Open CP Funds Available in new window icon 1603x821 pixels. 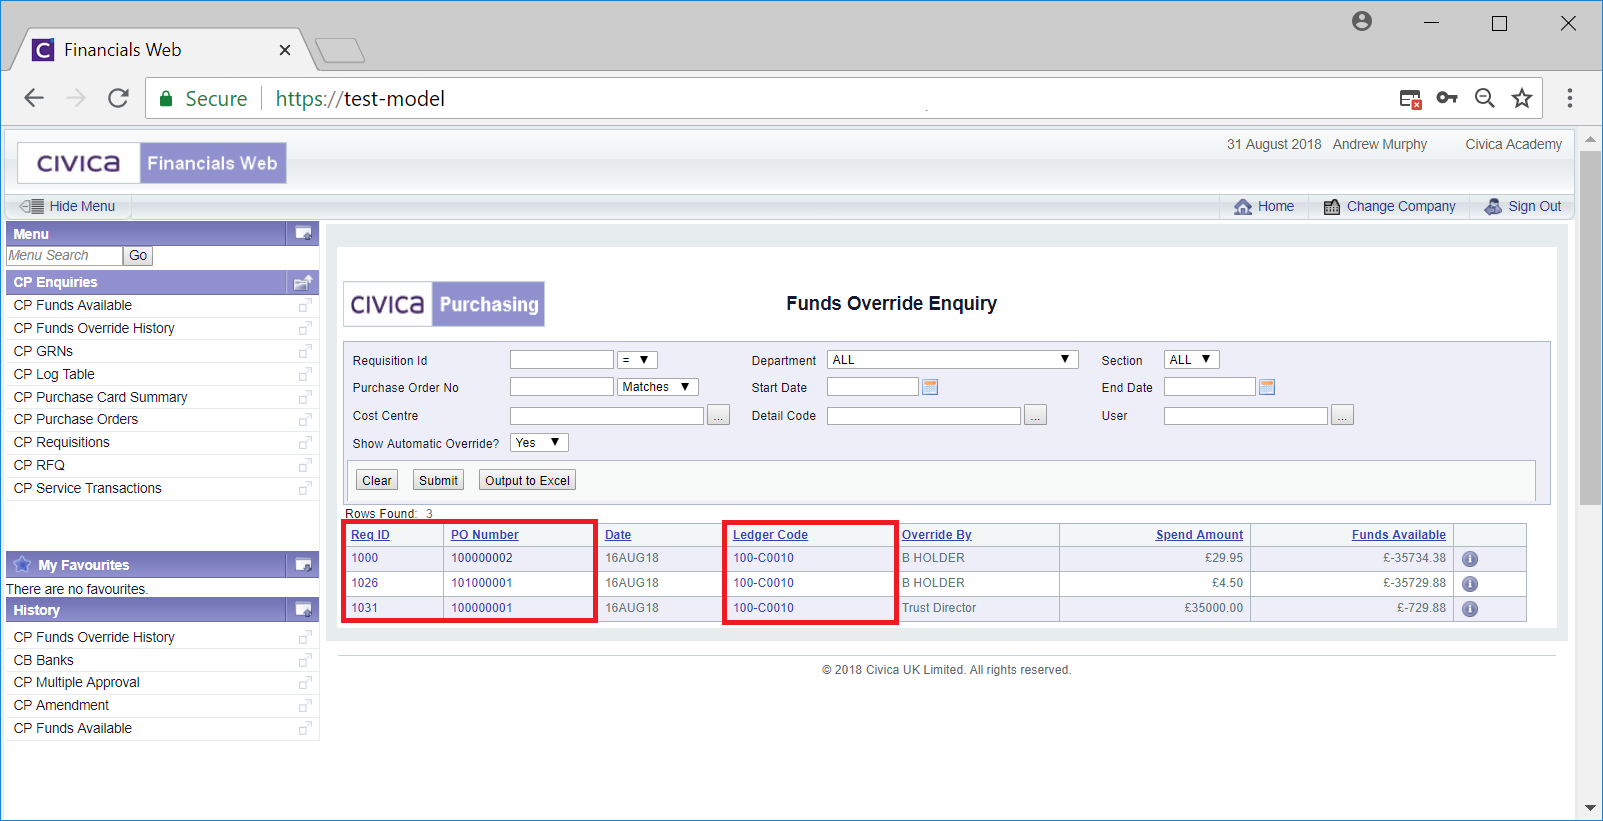[305, 305]
